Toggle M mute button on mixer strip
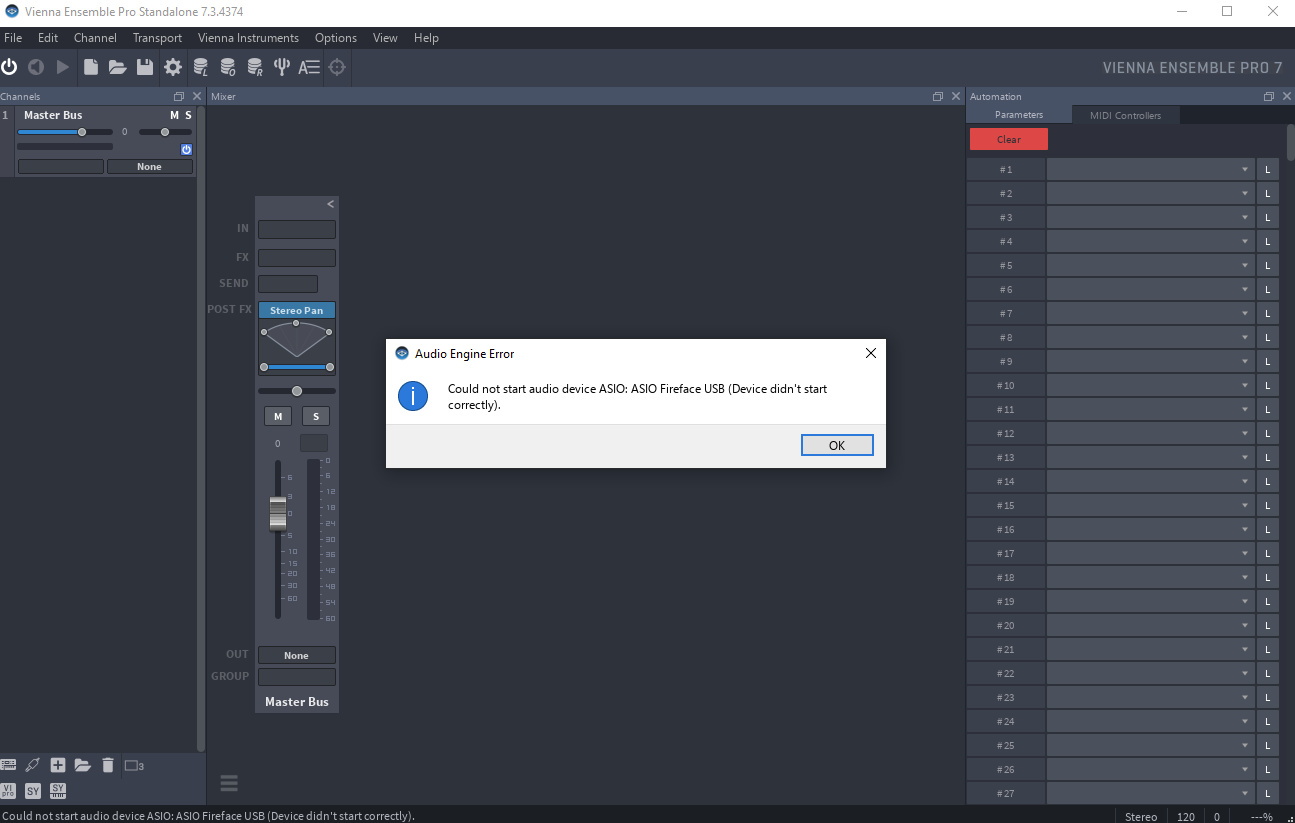Viewport: 1295px width, 823px height. tap(278, 416)
